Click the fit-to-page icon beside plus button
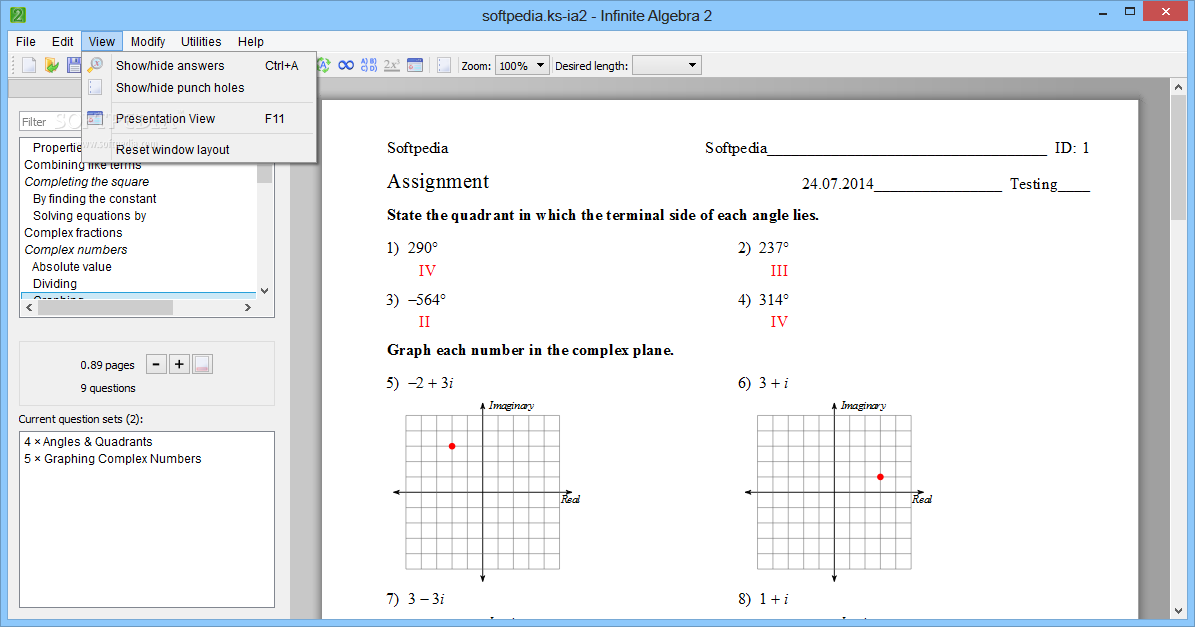1195x627 pixels. point(202,364)
